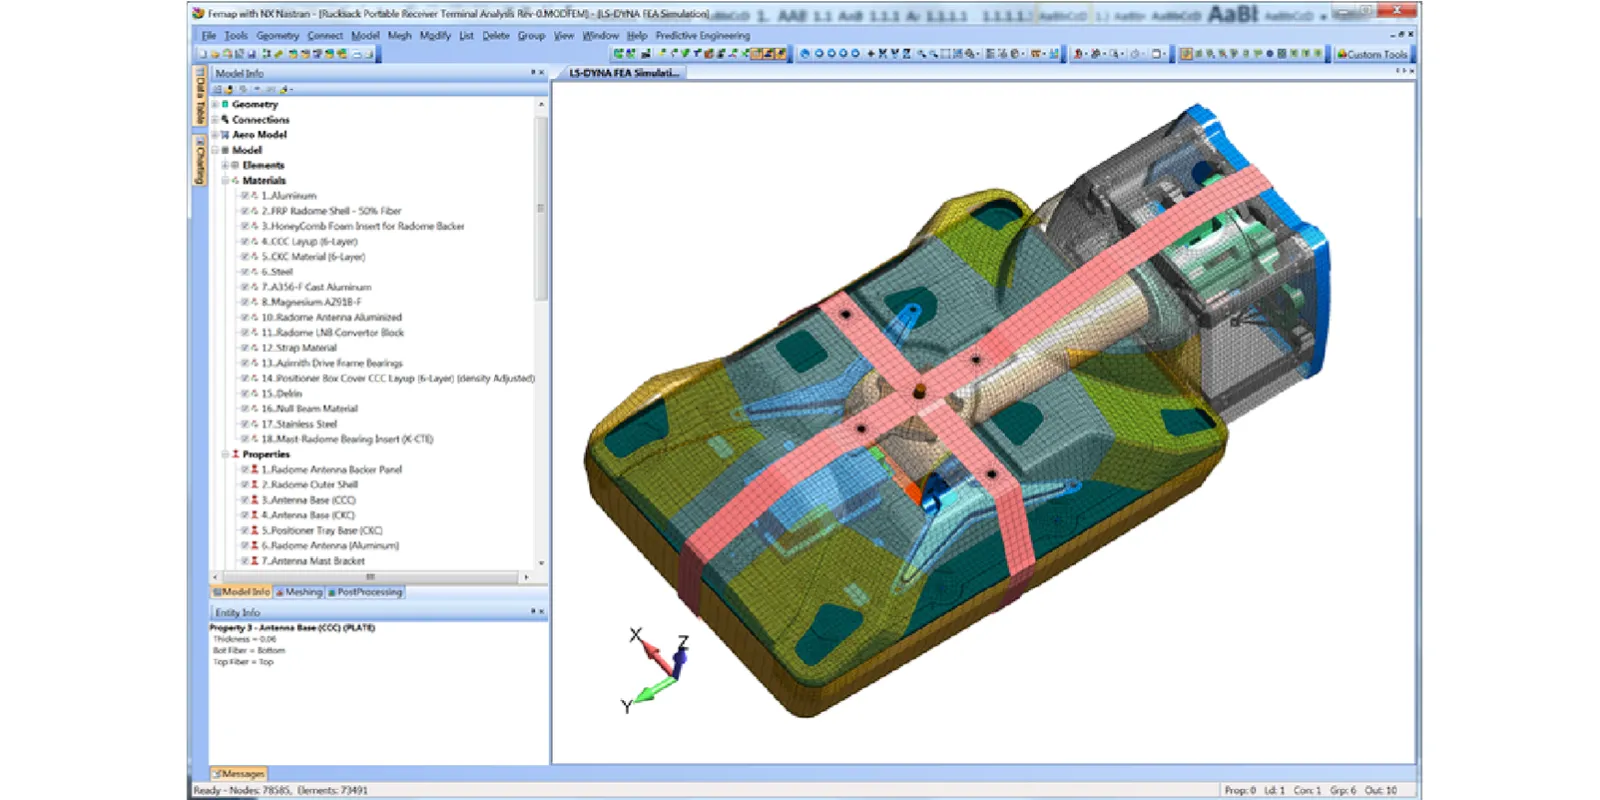1600x800 pixels.
Task: Toggle checkbox for property 2..Radome Outer Shell
Action: pos(245,485)
